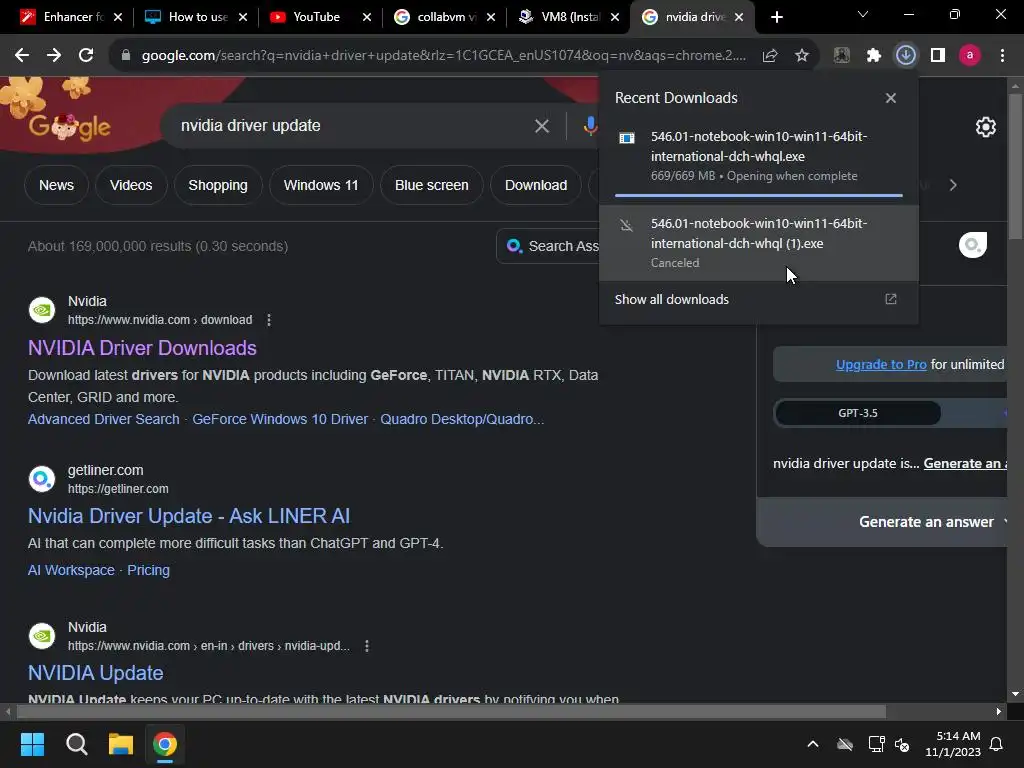Bookmark this page with the star
This screenshot has width=1024, height=768.
click(x=802, y=56)
